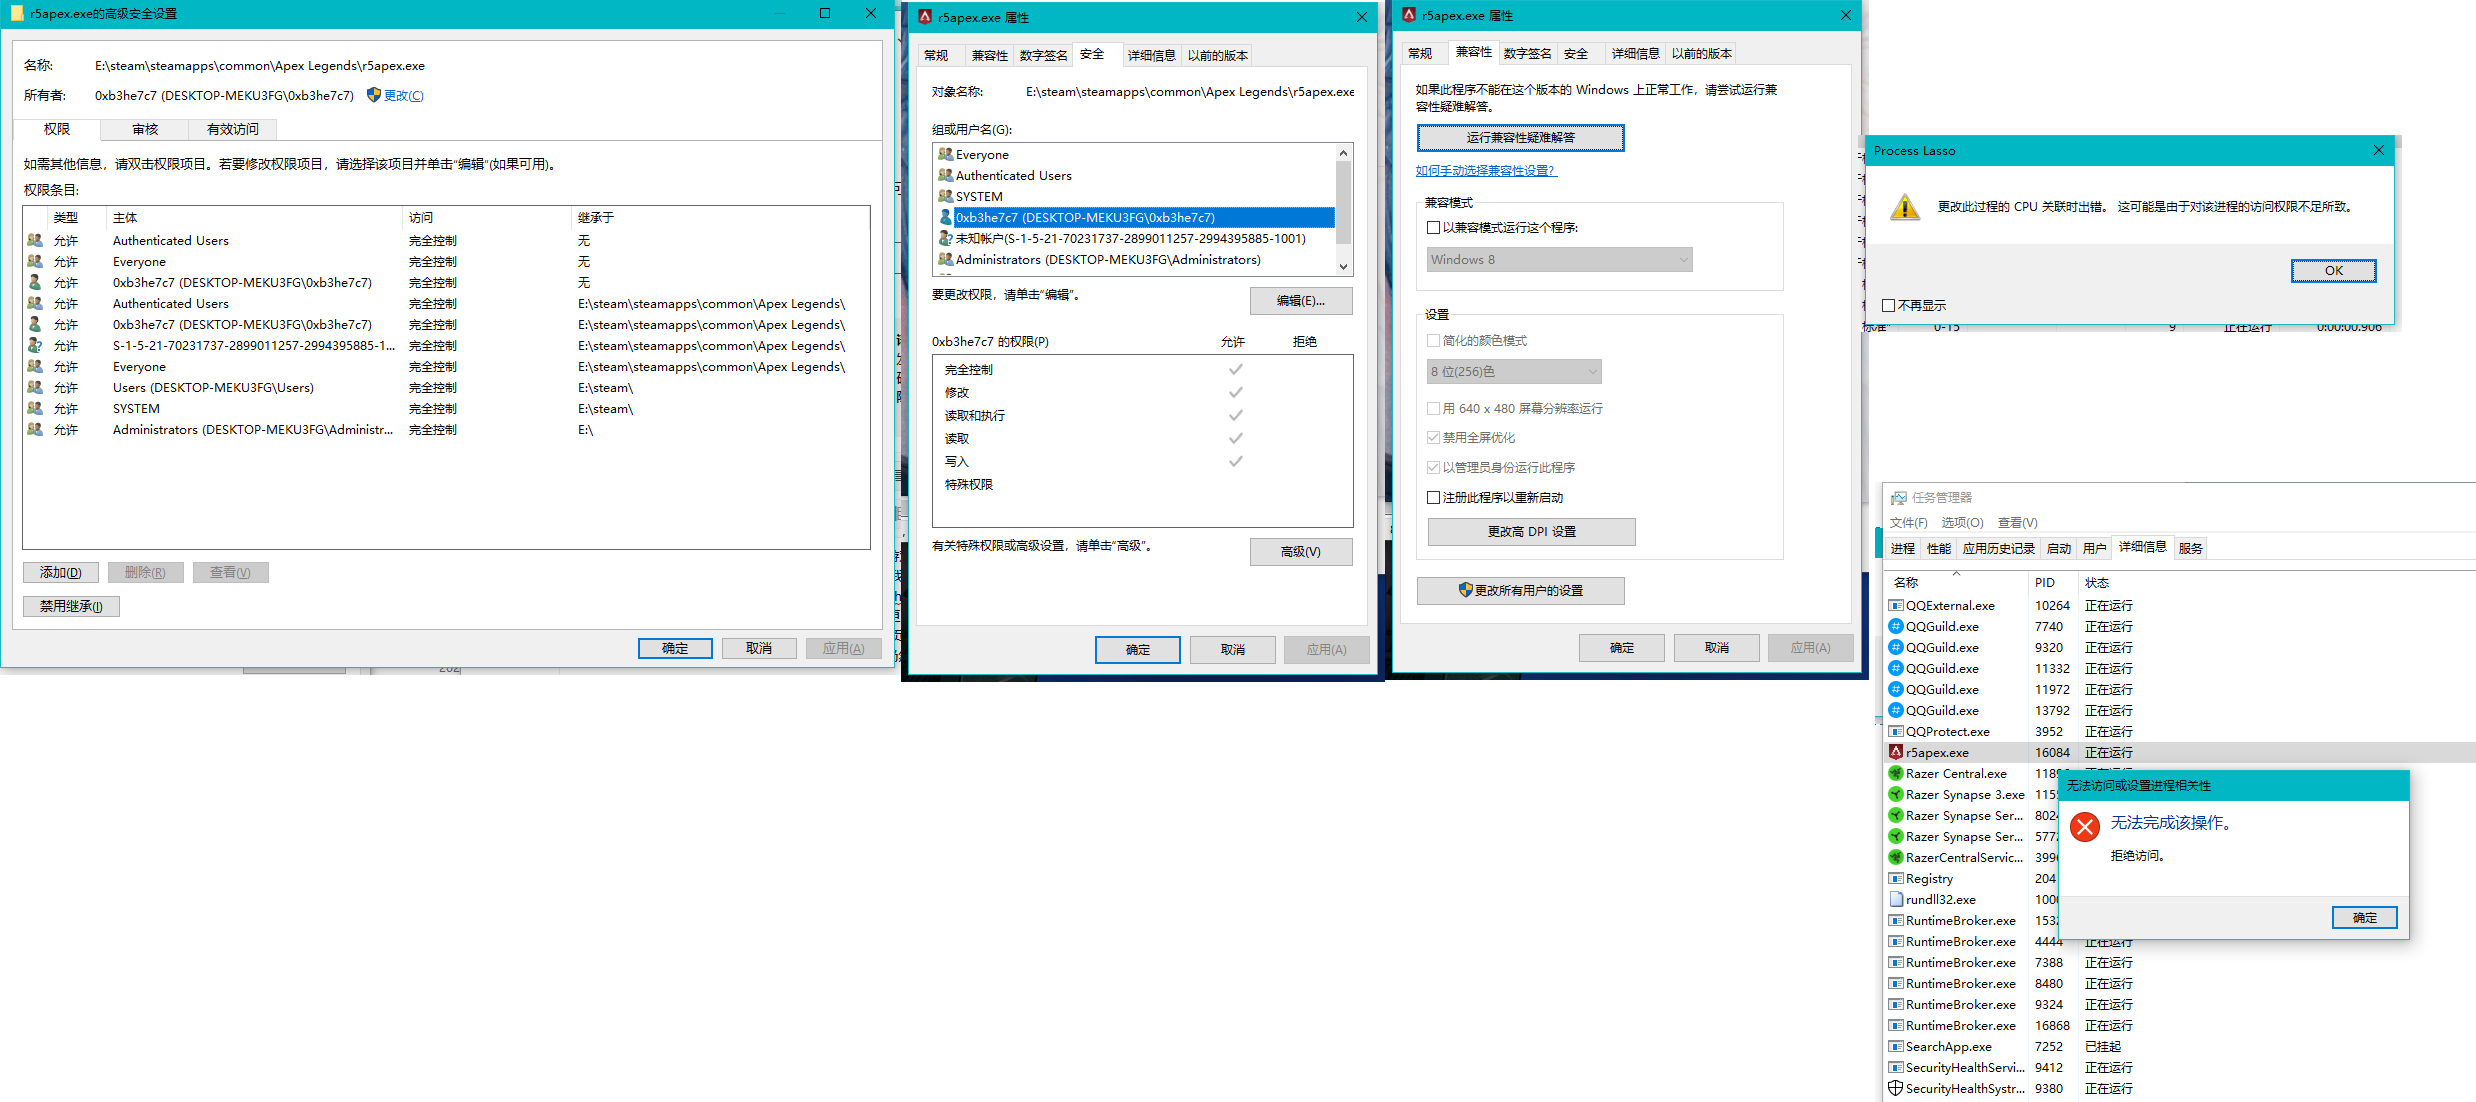Tick 不再显示 in Process Lasso dialog

point(1888,305)
